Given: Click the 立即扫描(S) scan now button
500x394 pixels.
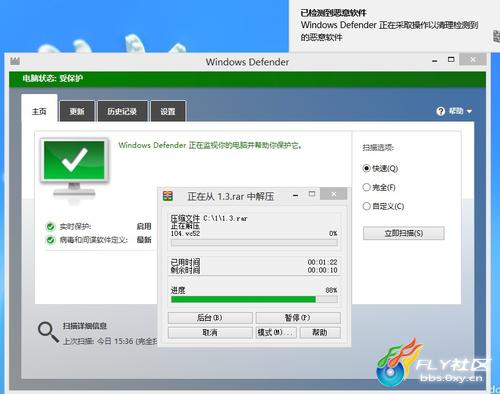Looking at the screenshot, I should [x=404, y=233].
